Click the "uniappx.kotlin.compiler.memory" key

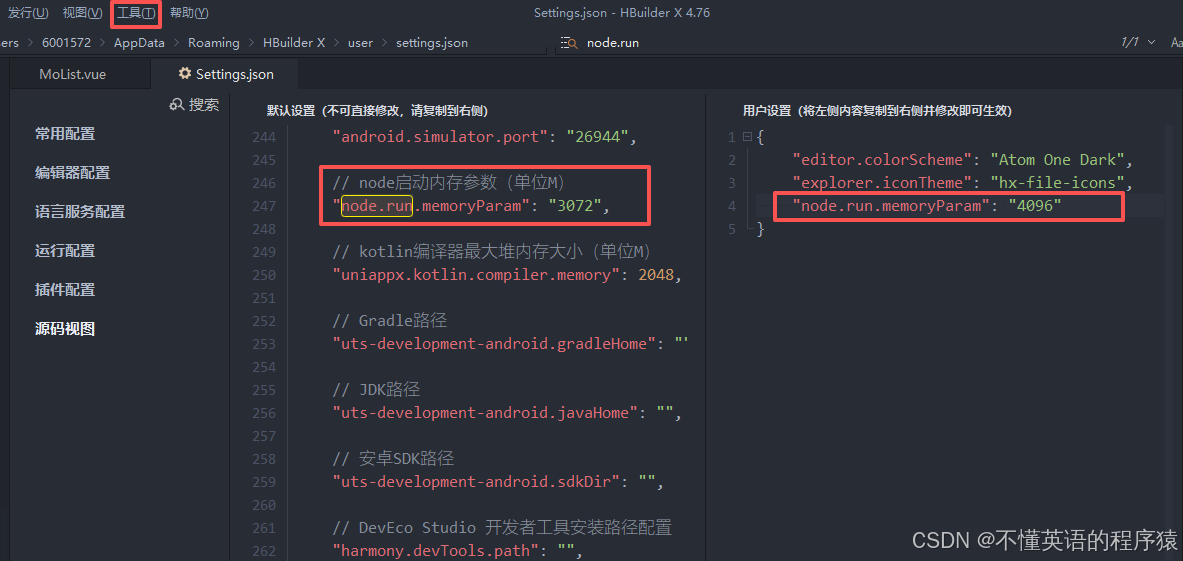tap(475, 274)
